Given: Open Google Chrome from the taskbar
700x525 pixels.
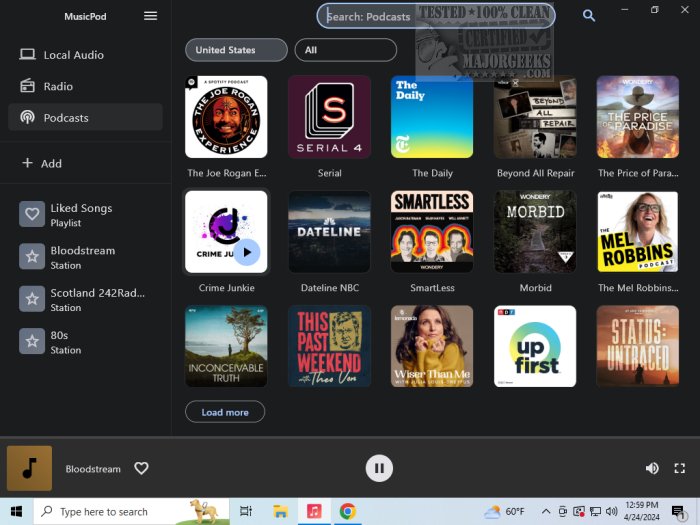Looking at the screenshot, I should [x=348, y=512].
